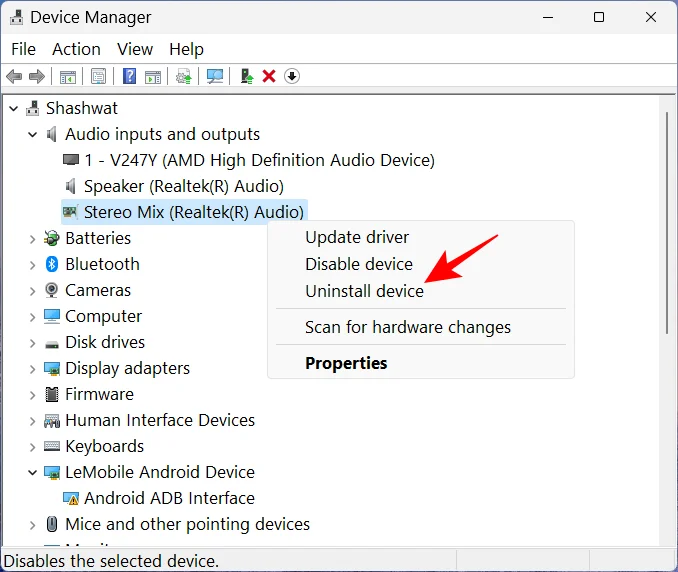The image size is (678, 572).
Task: Click the Human Interface Devices icon
Action: coord(52,421)
